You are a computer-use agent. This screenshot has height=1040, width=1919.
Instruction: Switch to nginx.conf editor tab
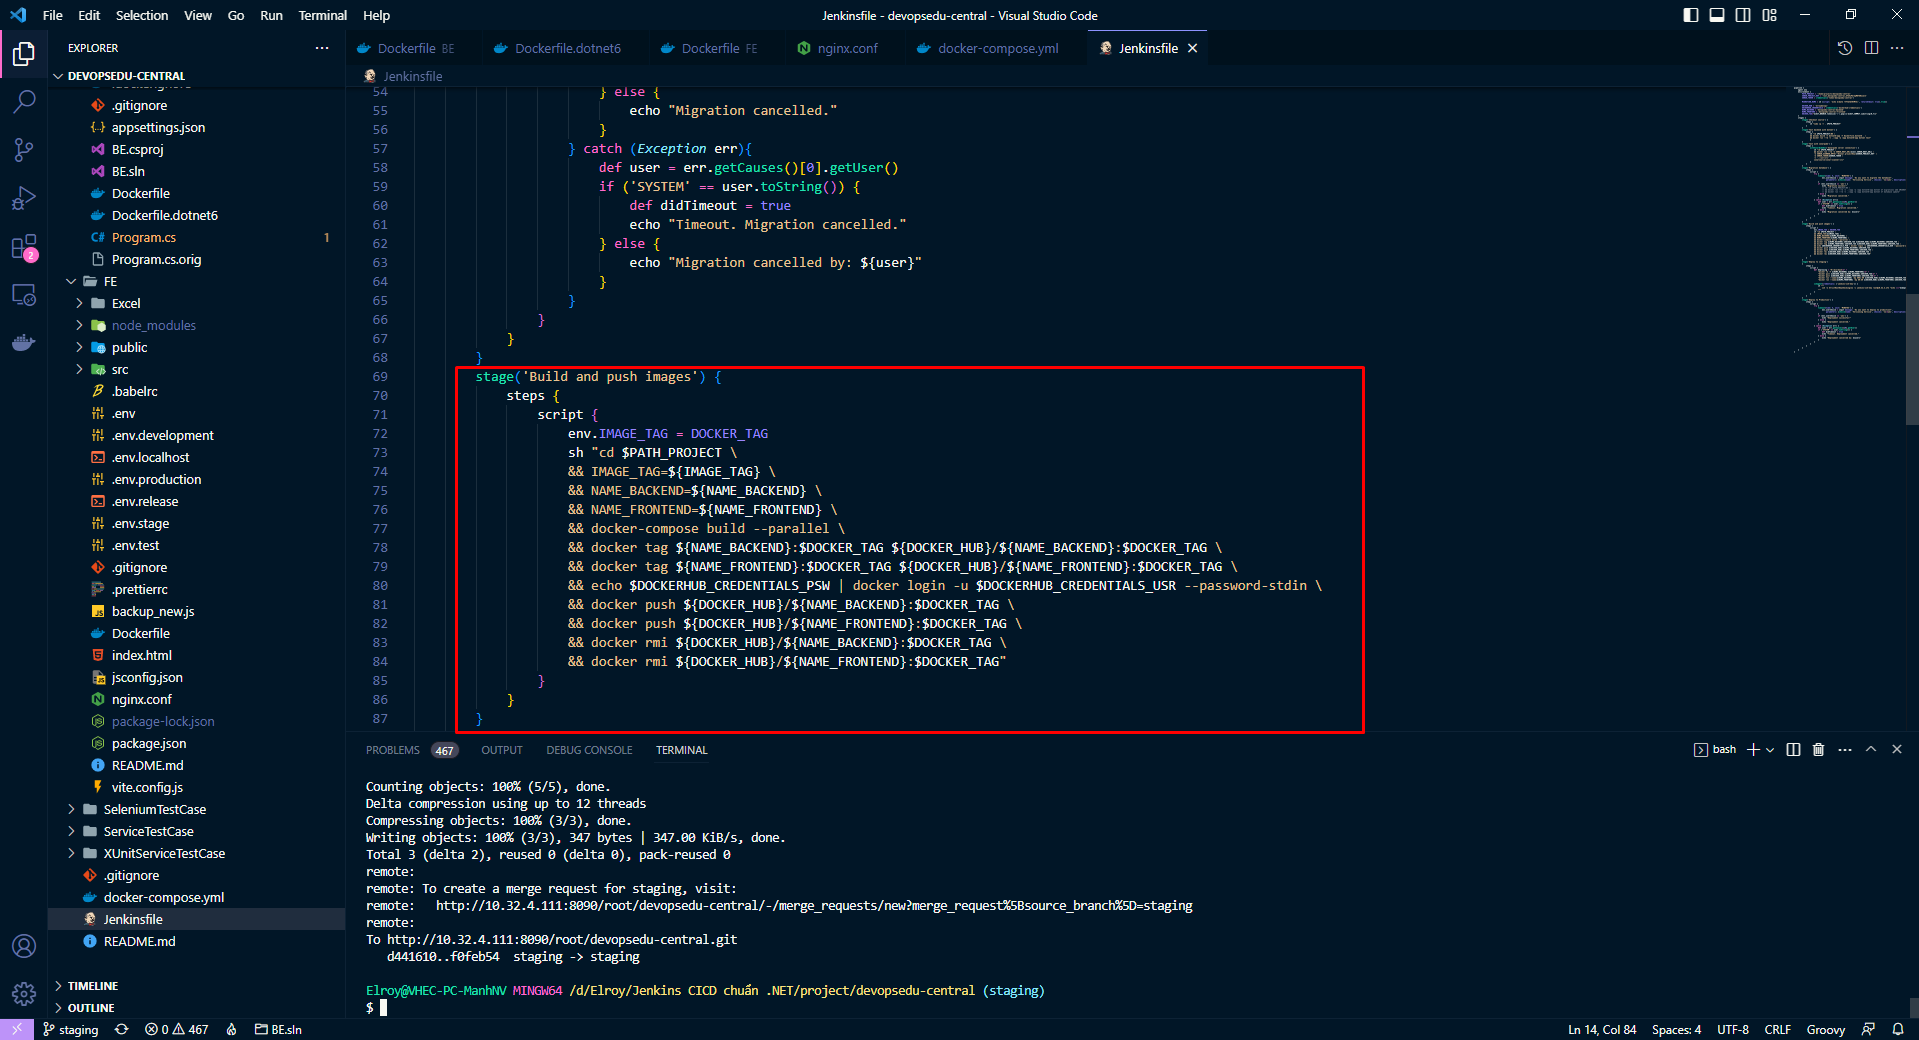[x=838, y=48]
